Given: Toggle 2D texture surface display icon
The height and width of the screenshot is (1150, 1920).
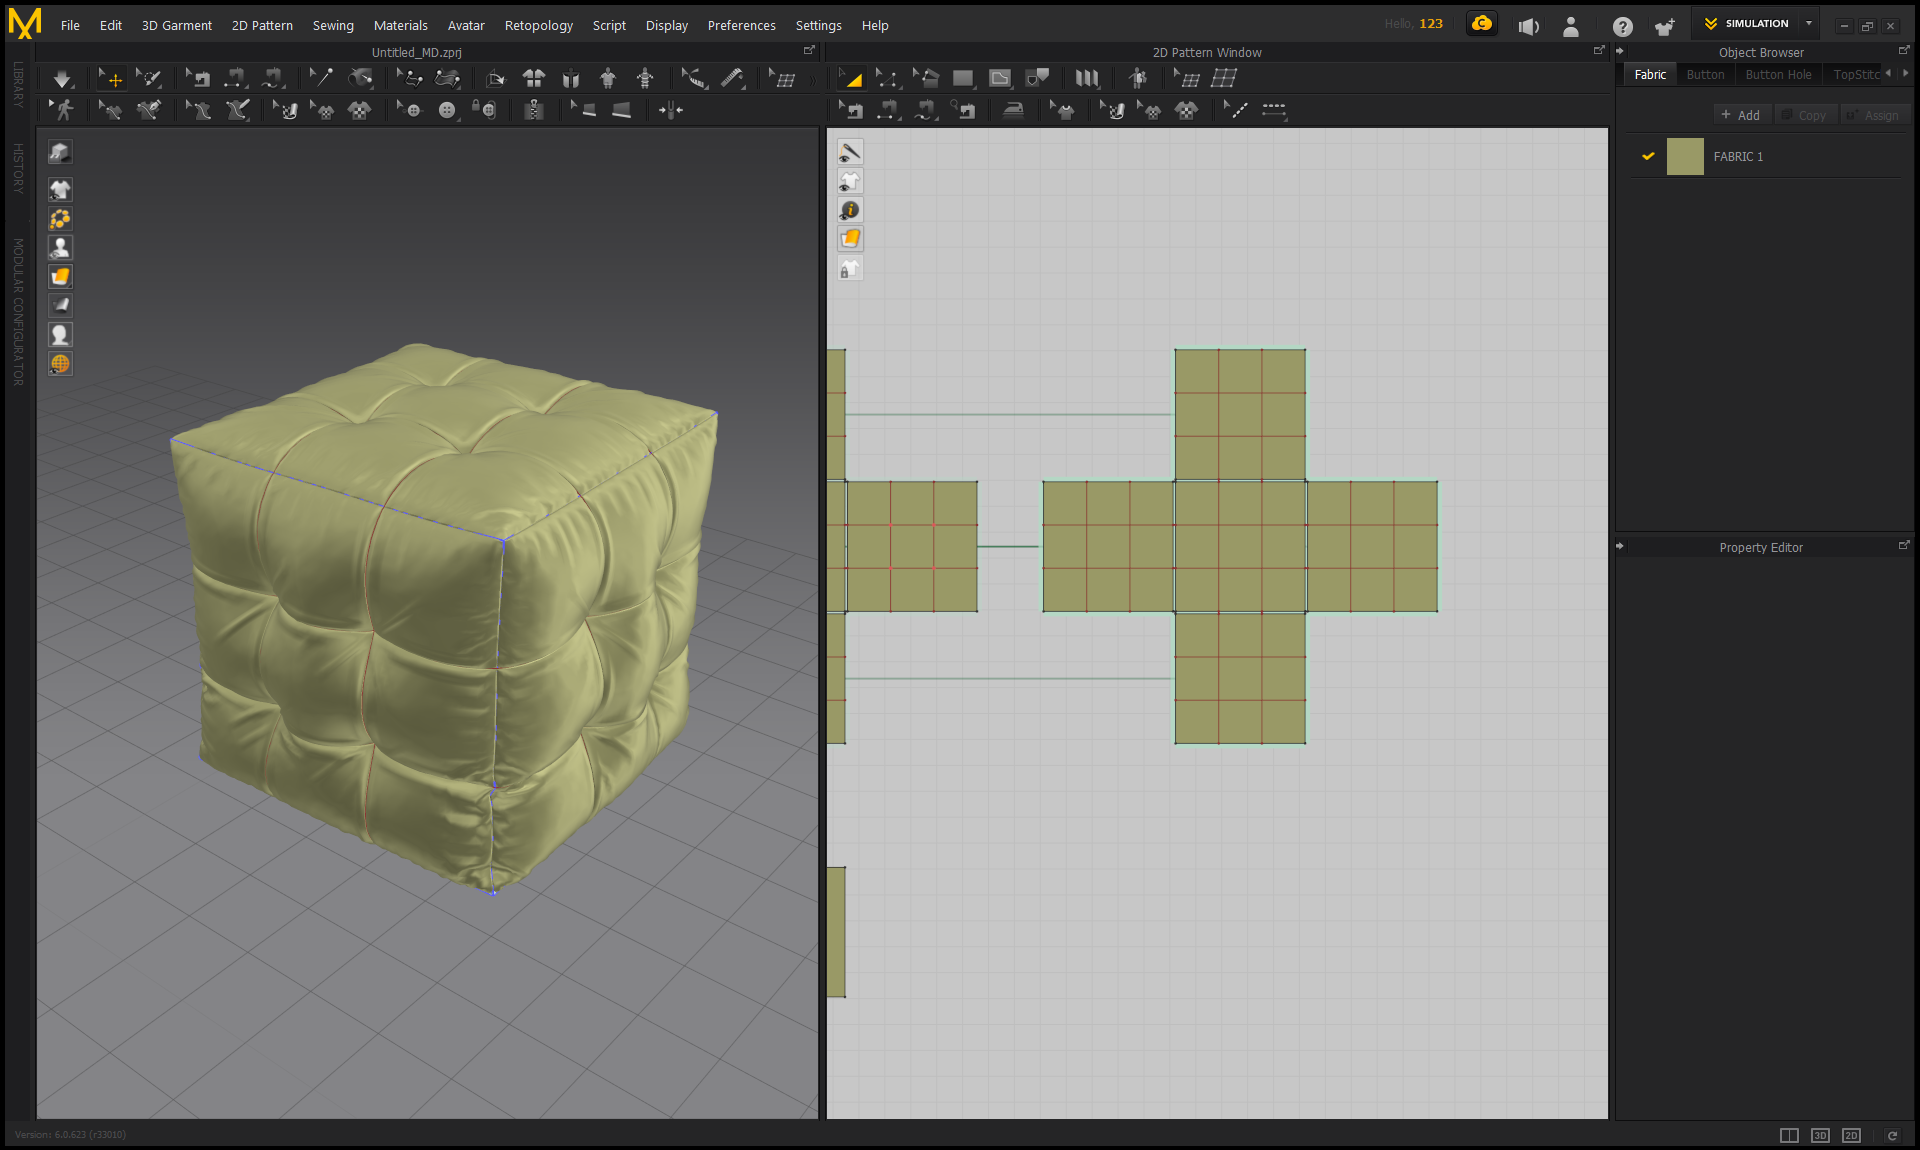Looking at the screenshot, I should pyautogui.click(x=850, y=239).
